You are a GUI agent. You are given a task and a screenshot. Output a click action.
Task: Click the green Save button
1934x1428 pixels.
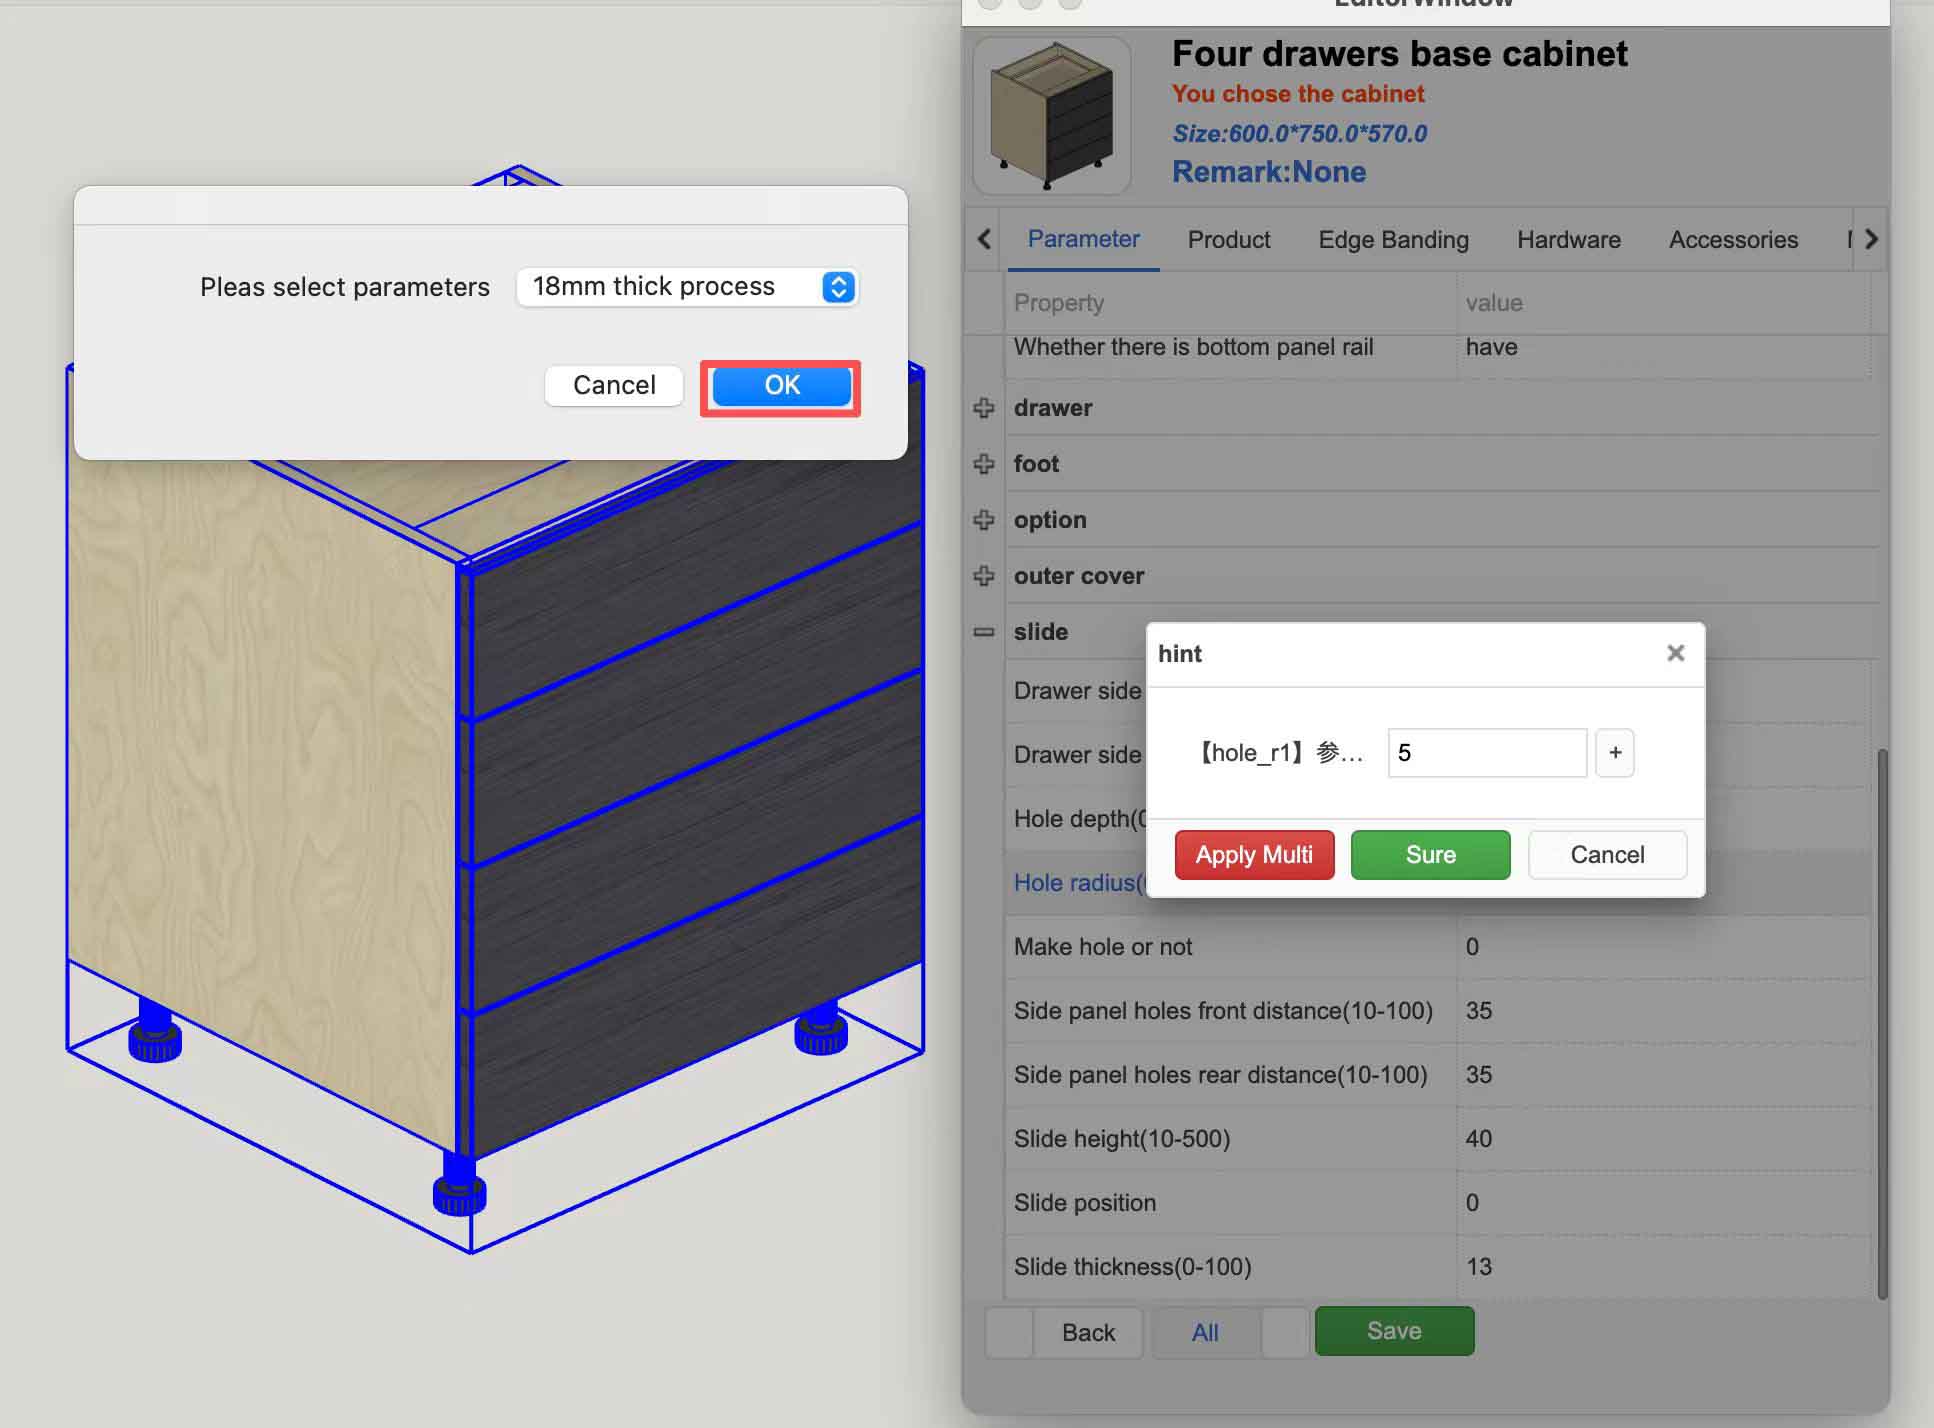pyautogui.click(x=1394, y=1331)
